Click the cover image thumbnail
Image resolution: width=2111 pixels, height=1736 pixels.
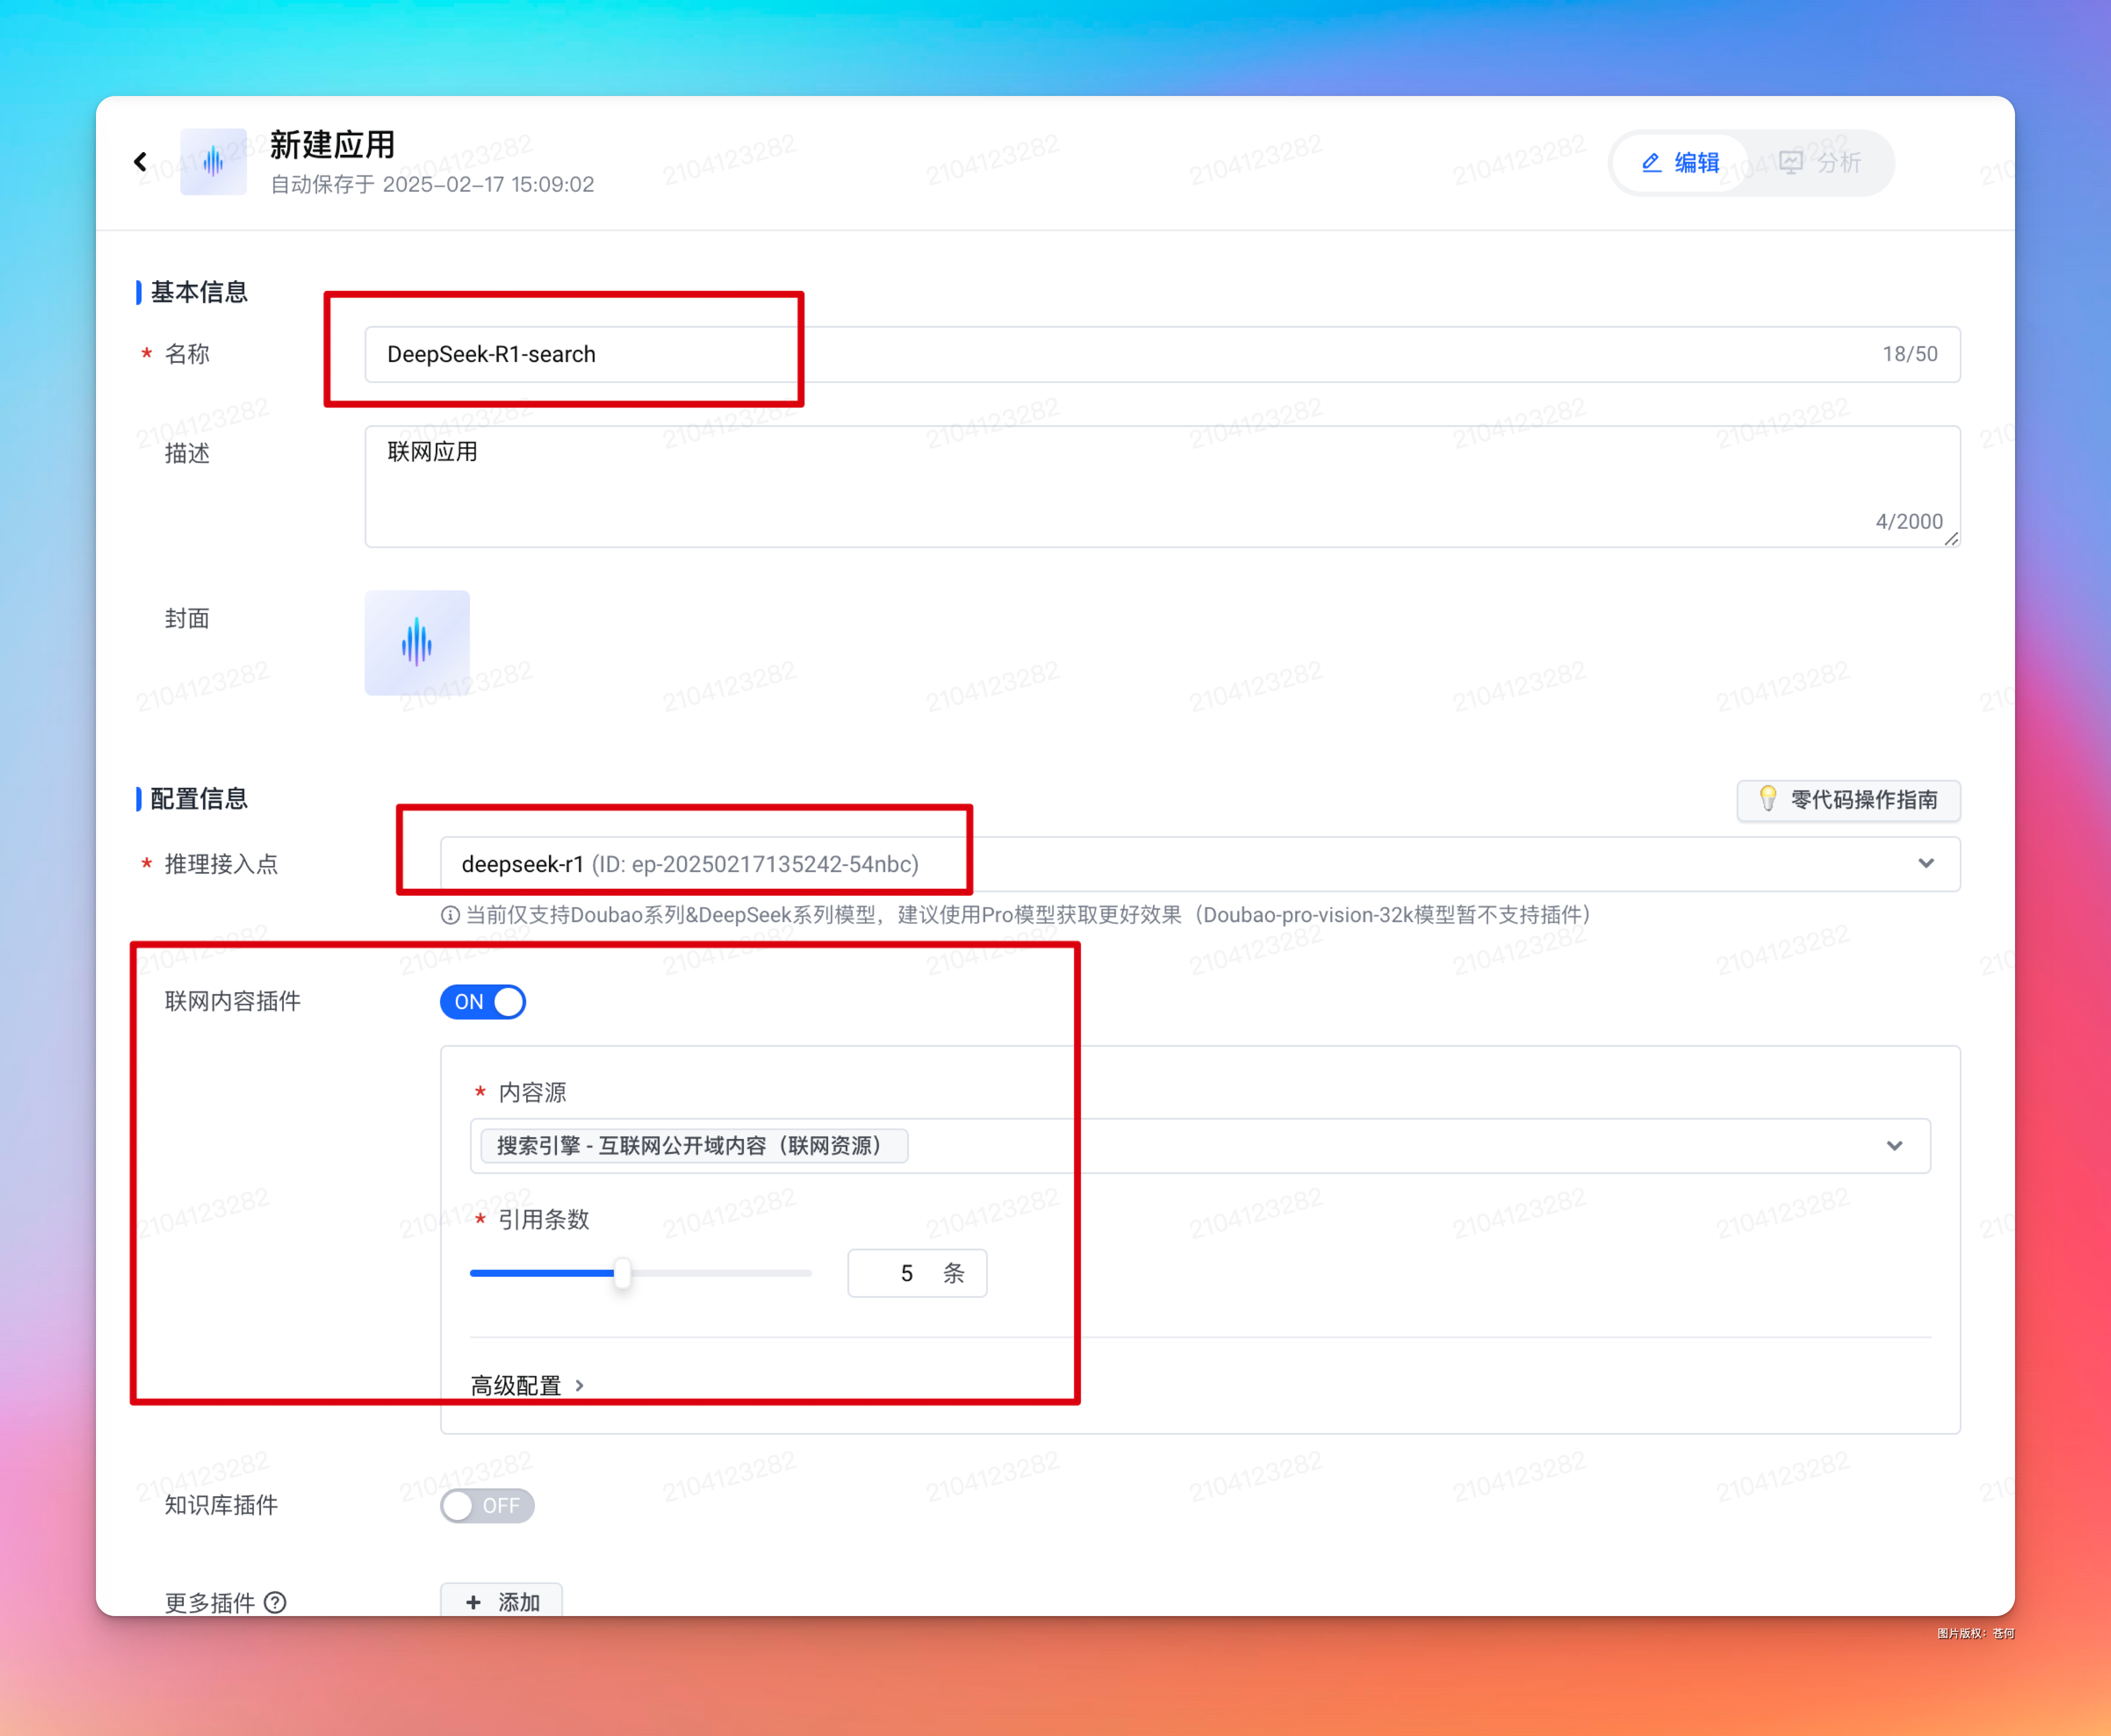417,643
